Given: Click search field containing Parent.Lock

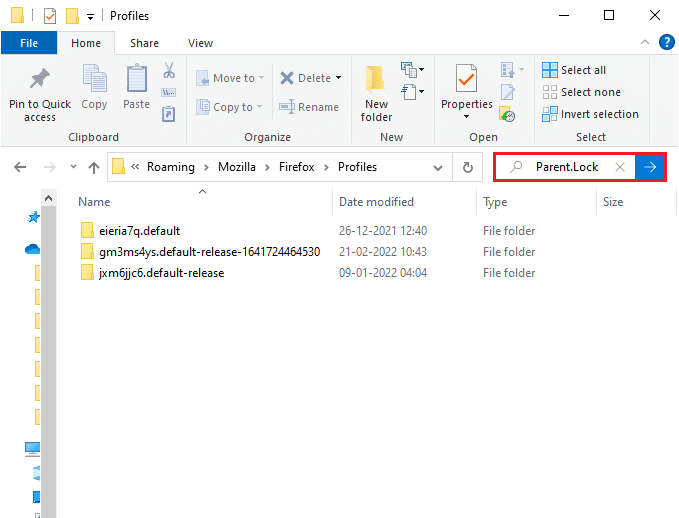Looking at the screenshot, I should (x=567, y=167).
